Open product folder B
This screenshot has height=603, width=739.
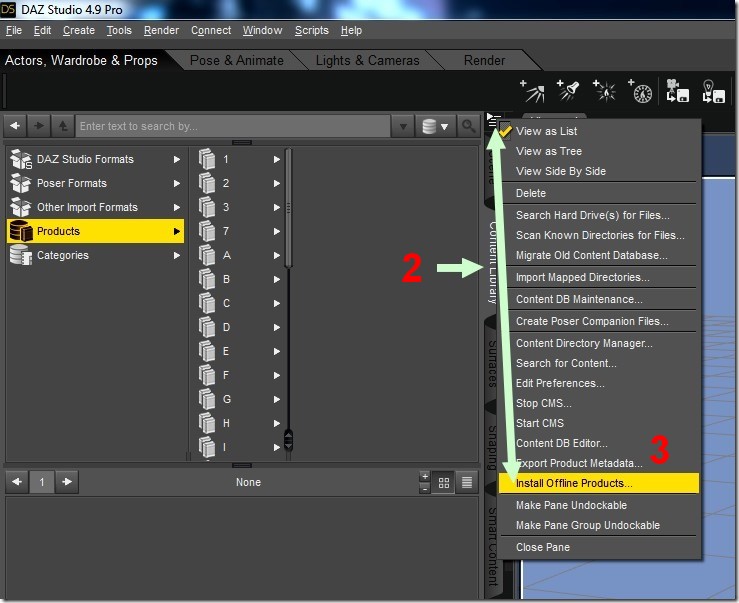239,279
